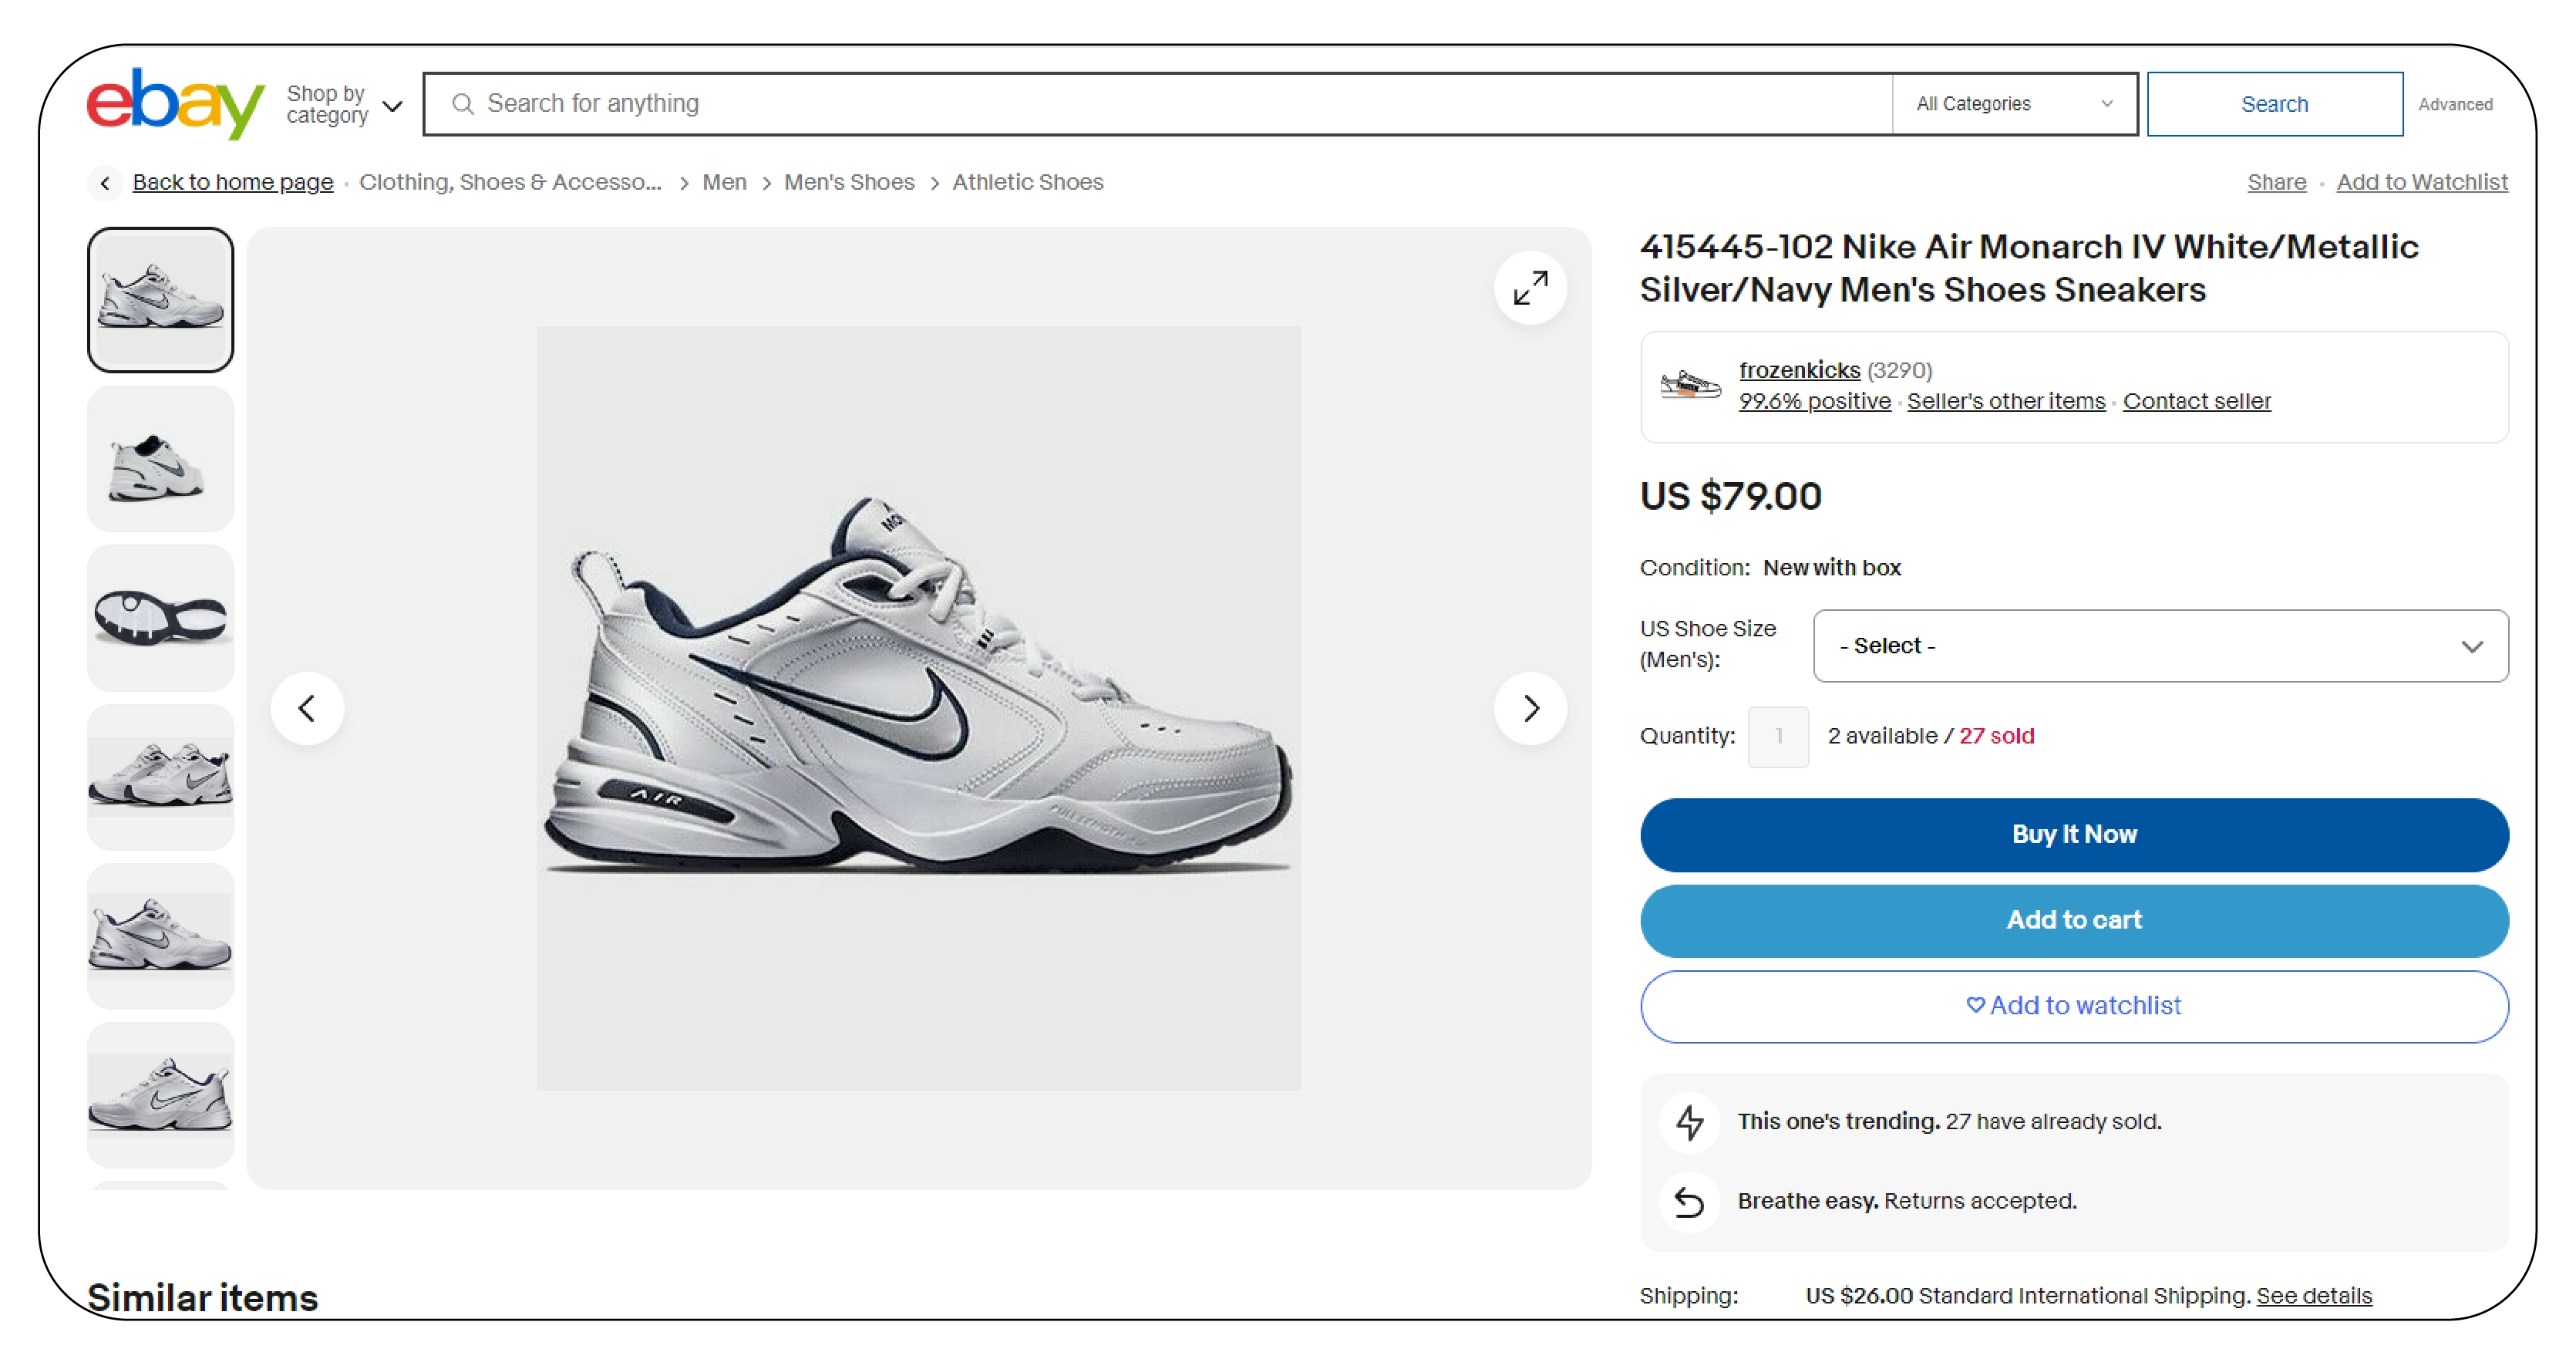Open shipping See details link
Screen dimensions: 2576x1359
point(2313,1296)
